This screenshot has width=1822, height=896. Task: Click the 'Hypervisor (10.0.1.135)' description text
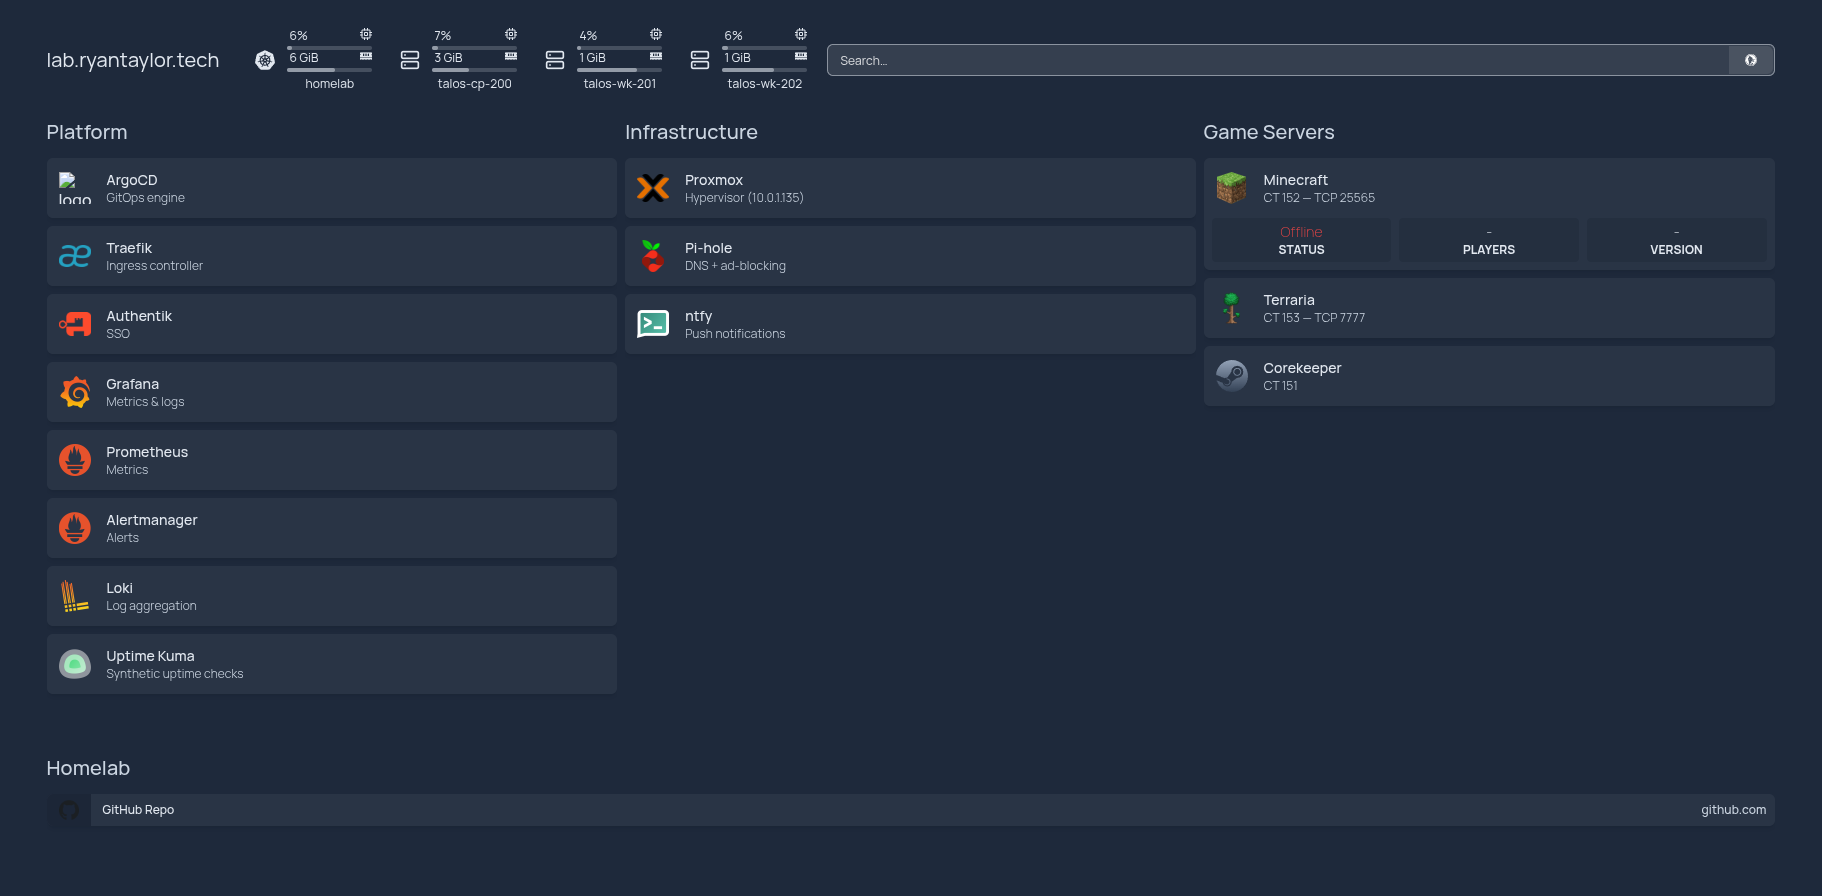point(744,198)
